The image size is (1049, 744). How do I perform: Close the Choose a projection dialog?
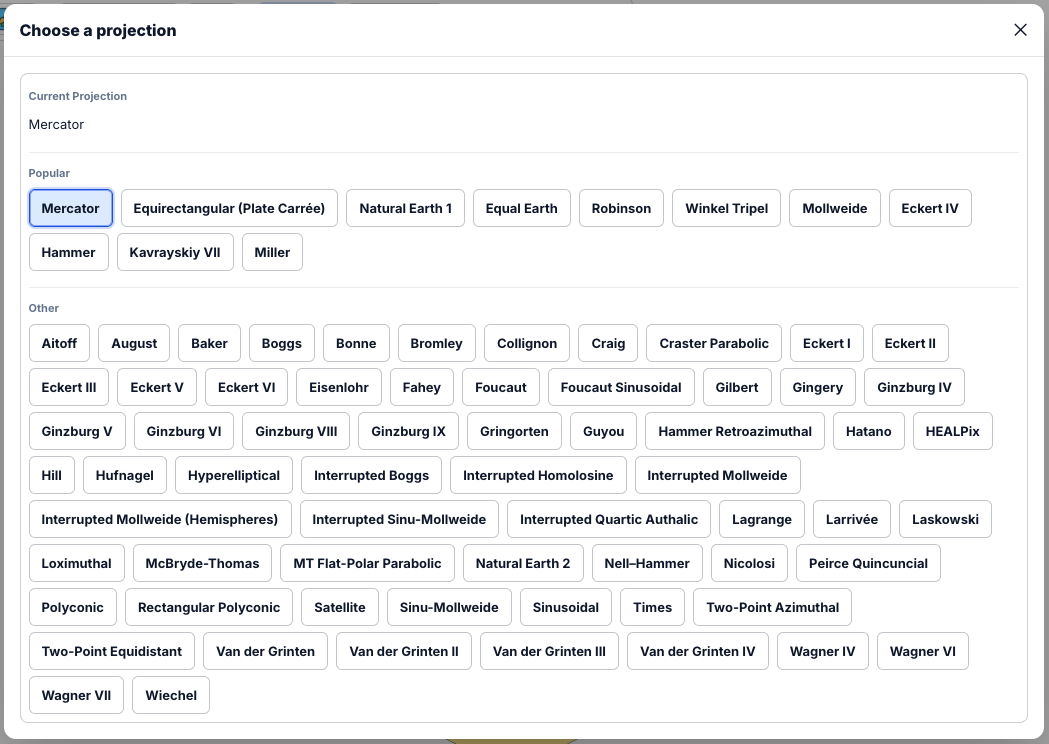[1020, 30]
